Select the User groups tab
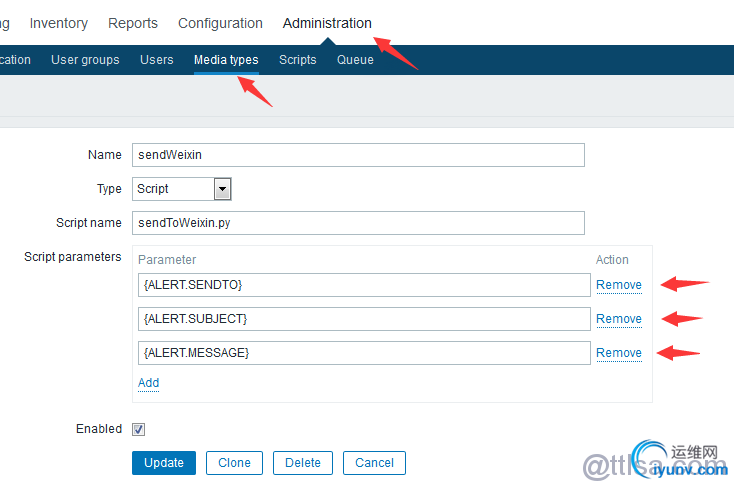Viewport: 734px width, 486px height. (x=85, y=60)
